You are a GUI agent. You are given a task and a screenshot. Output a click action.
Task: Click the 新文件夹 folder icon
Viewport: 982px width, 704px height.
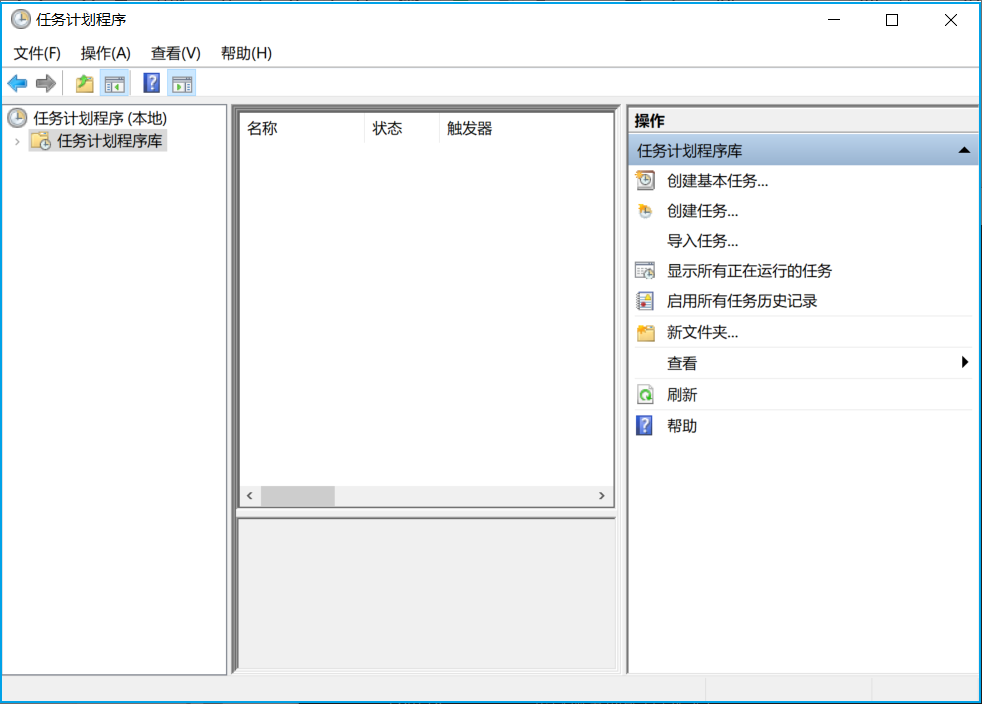pos(645,332)
